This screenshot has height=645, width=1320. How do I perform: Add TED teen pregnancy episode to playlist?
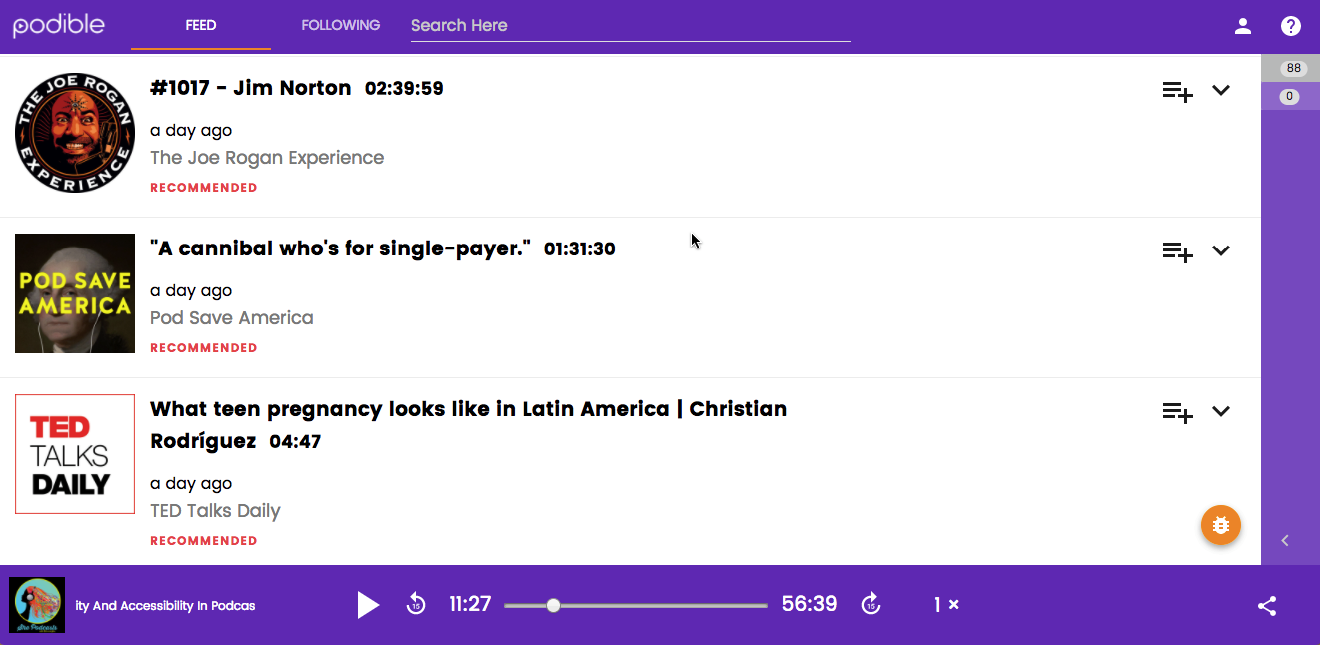[x=1177, y=412]
